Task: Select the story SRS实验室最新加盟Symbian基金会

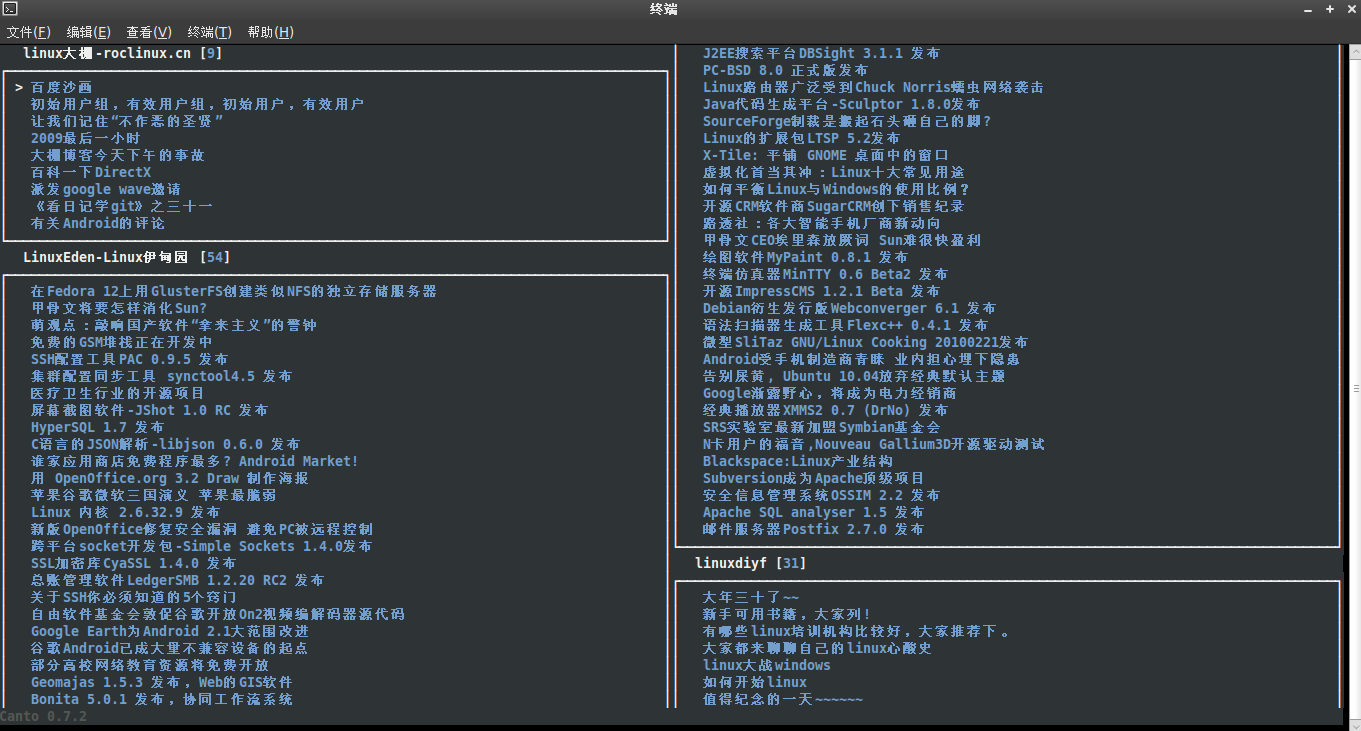Action: [821, 428]
